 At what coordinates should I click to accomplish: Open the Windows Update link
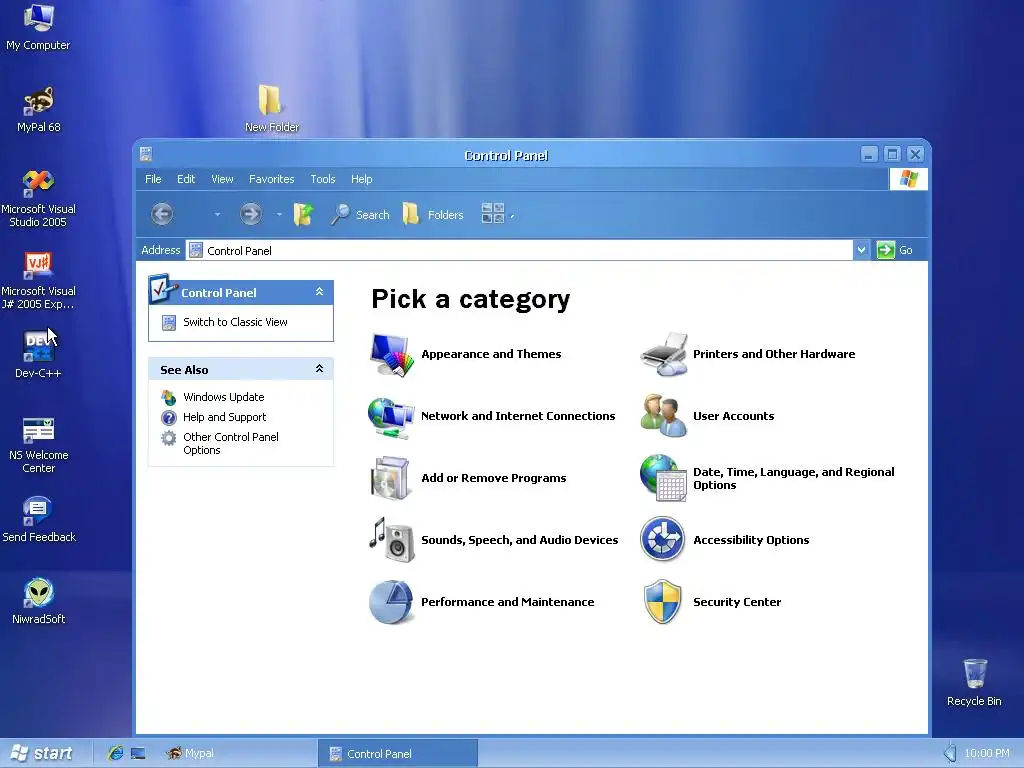223,397
